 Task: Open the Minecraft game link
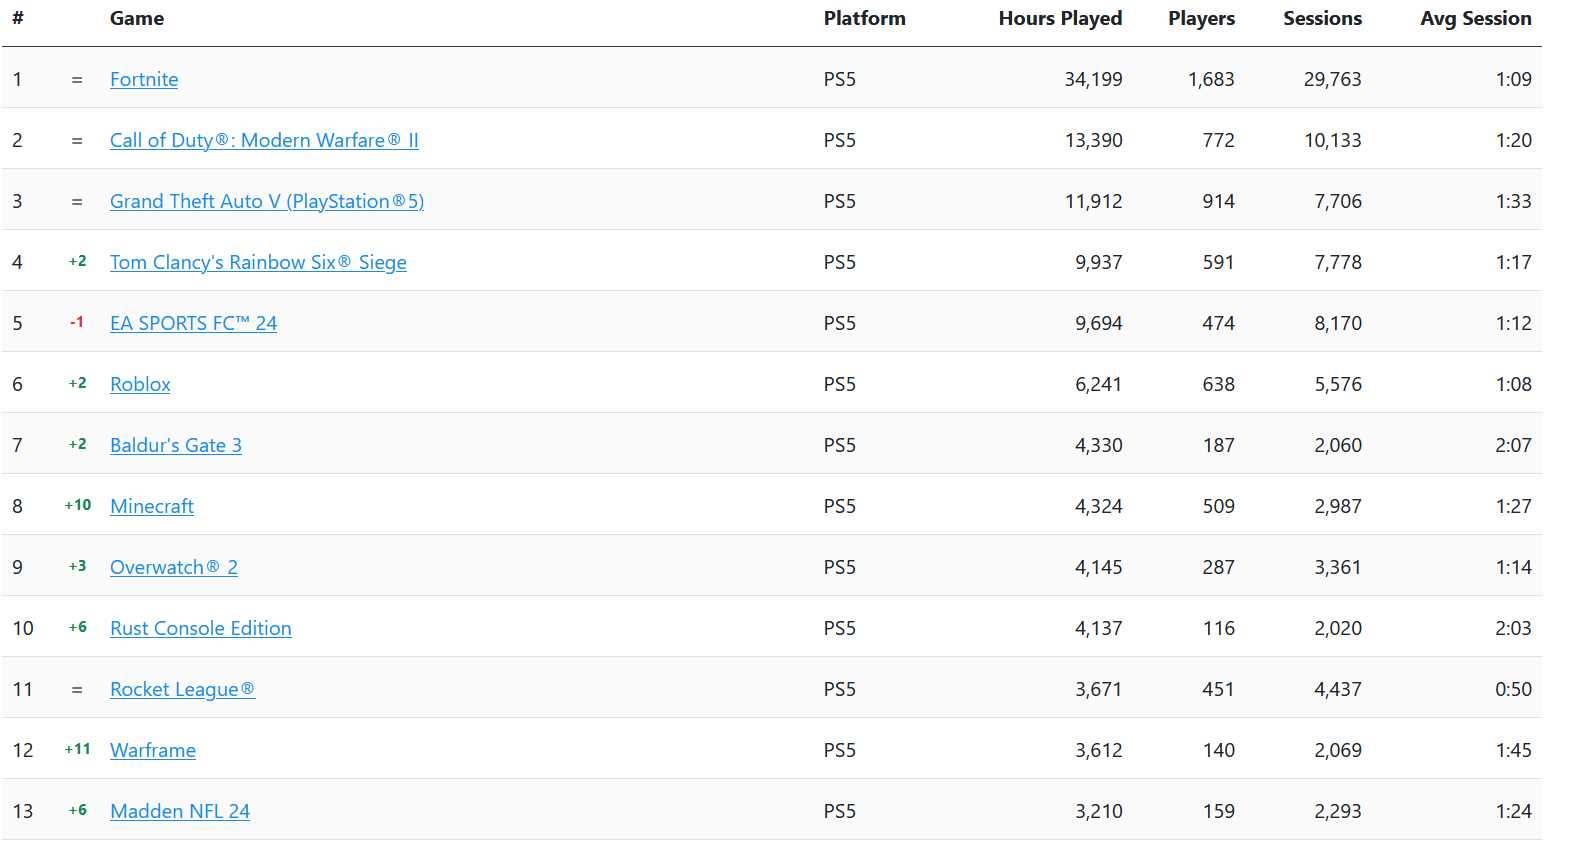(152, 506)
